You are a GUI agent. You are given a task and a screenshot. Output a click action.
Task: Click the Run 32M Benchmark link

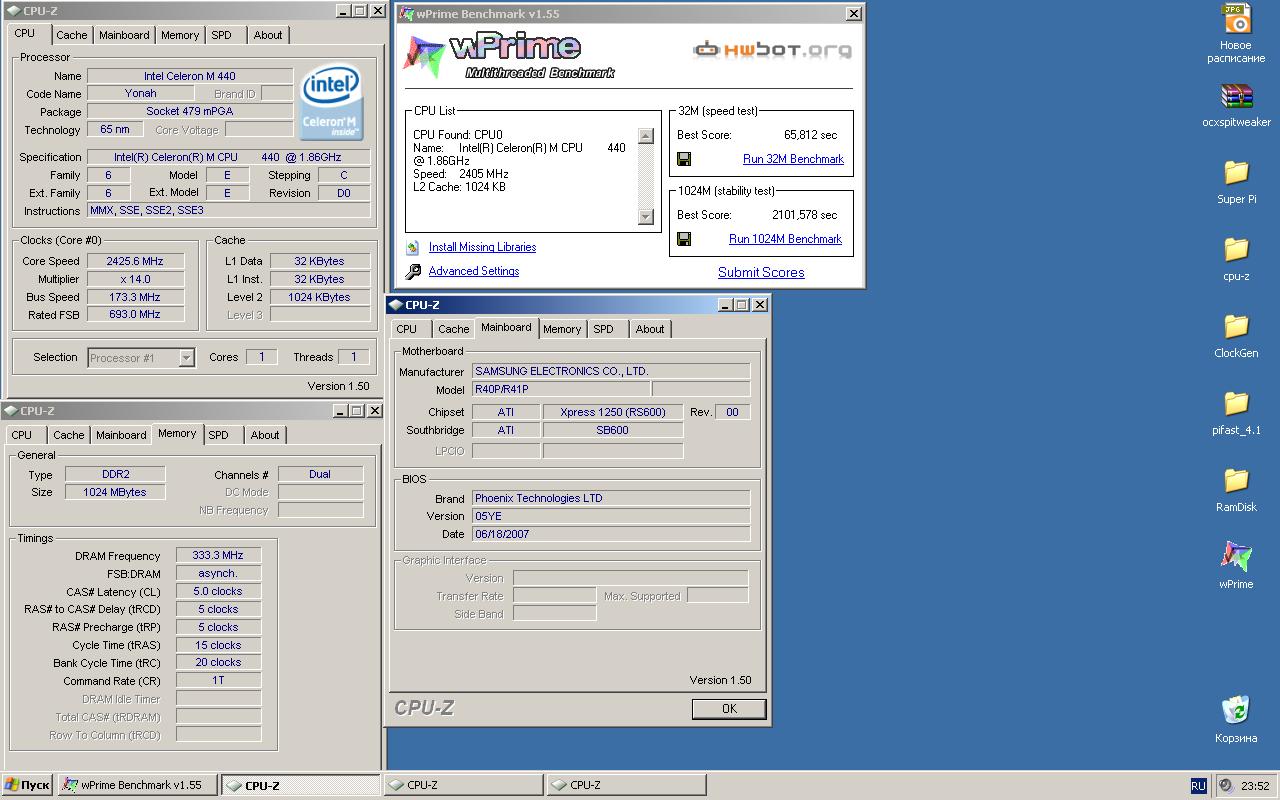click(793, 159)
